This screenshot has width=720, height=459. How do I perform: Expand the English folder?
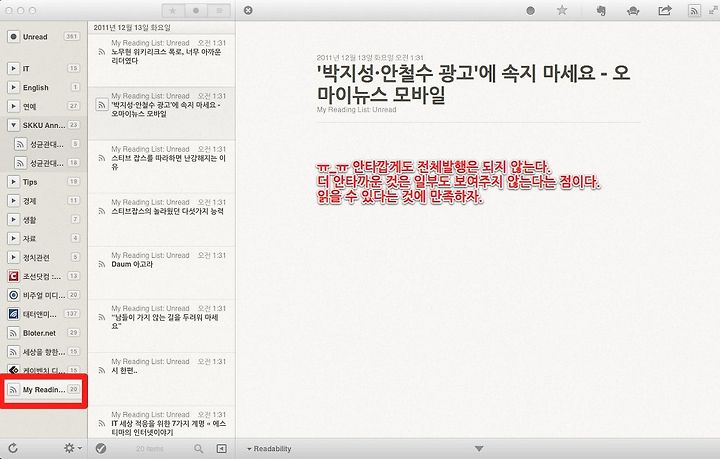(x=13, y=87)
